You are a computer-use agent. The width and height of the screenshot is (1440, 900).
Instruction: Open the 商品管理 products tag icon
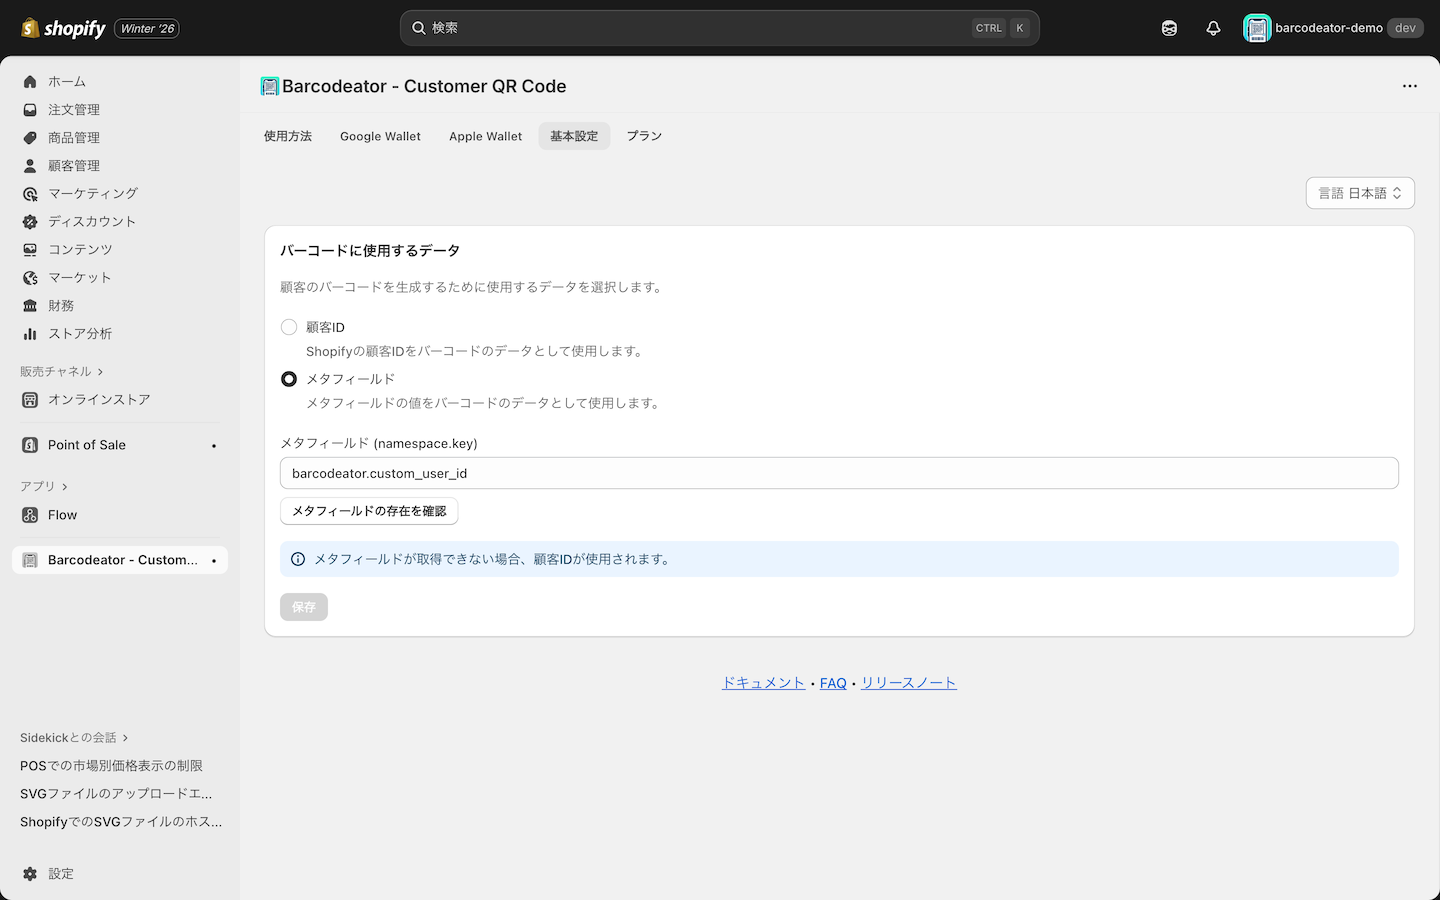coord(29,137)
